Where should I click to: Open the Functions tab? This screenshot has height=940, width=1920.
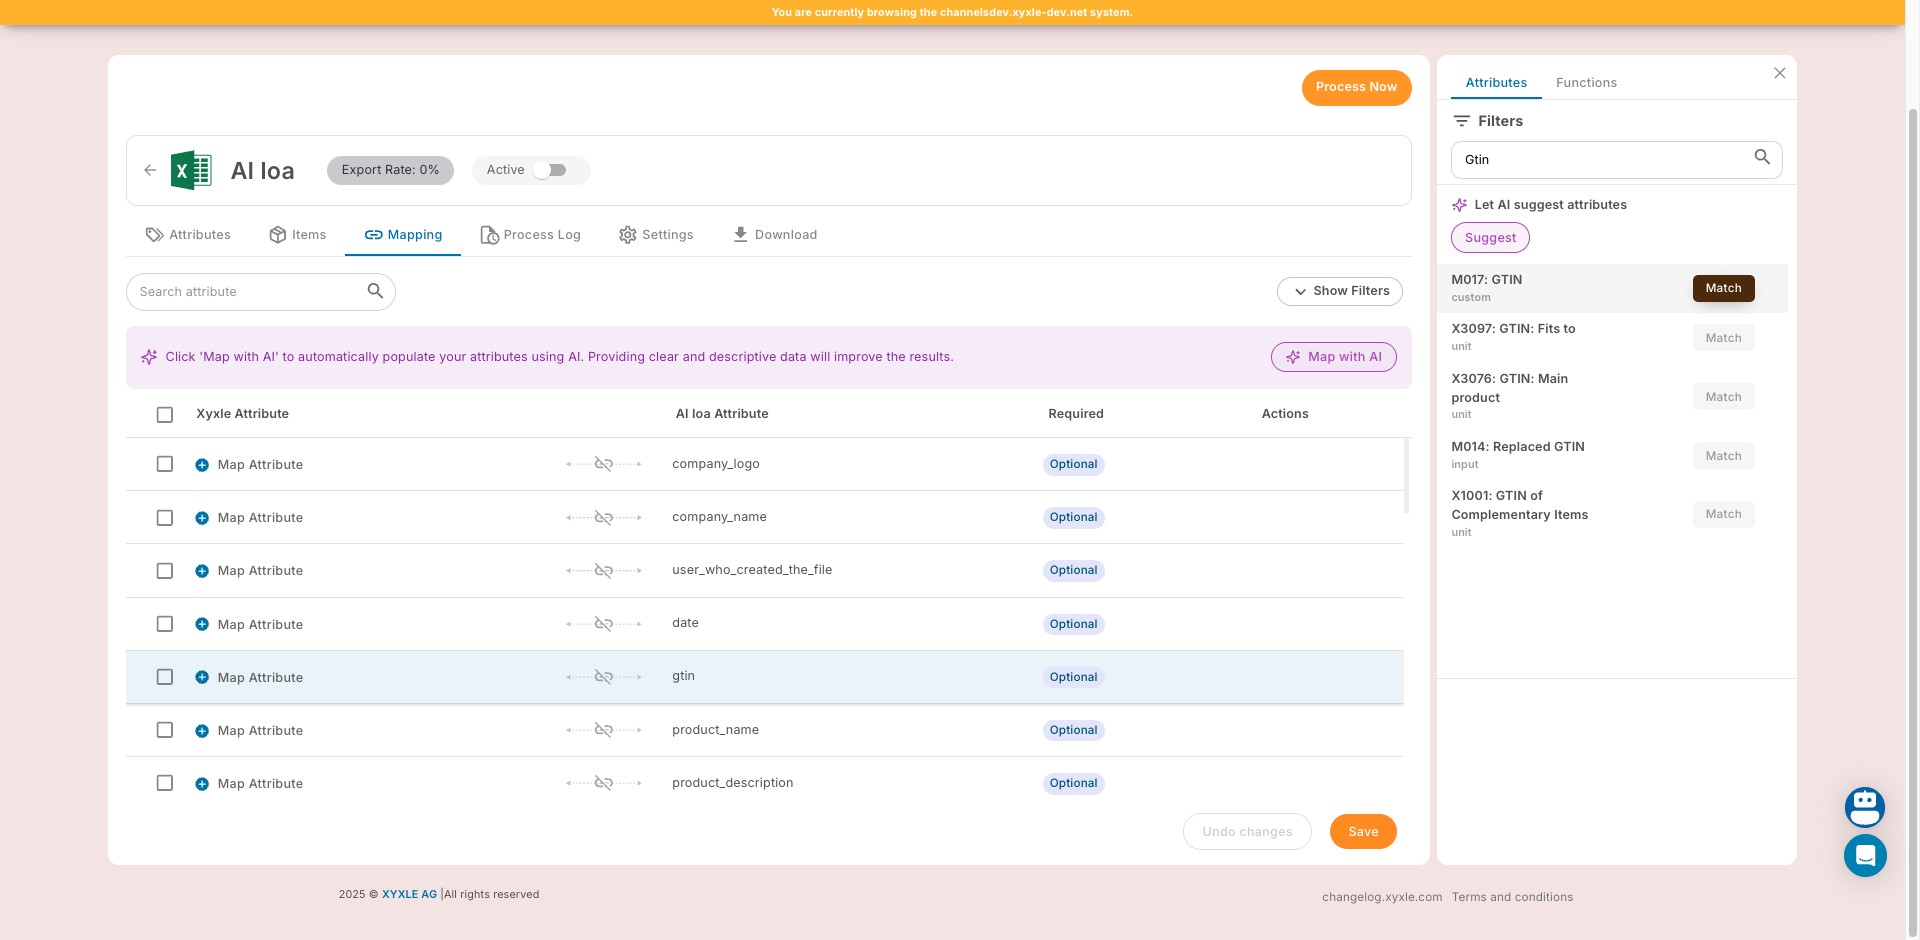[1586, 83]
